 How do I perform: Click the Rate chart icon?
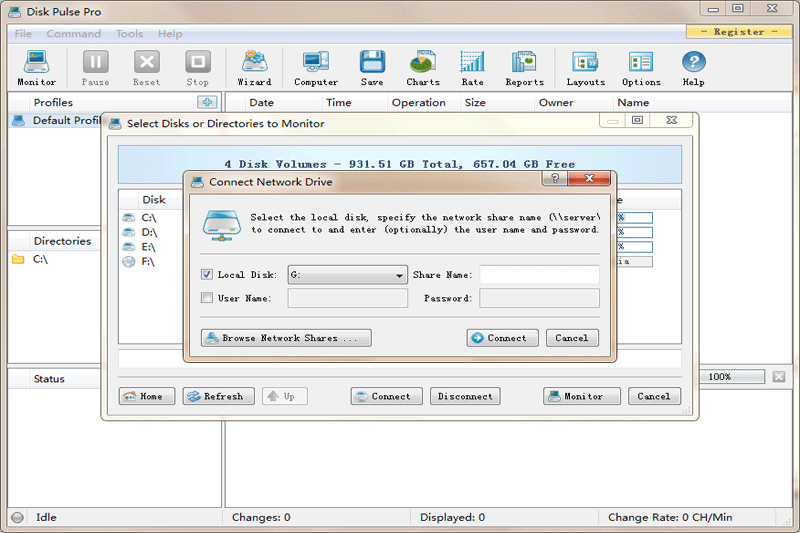tap(472, 68)
